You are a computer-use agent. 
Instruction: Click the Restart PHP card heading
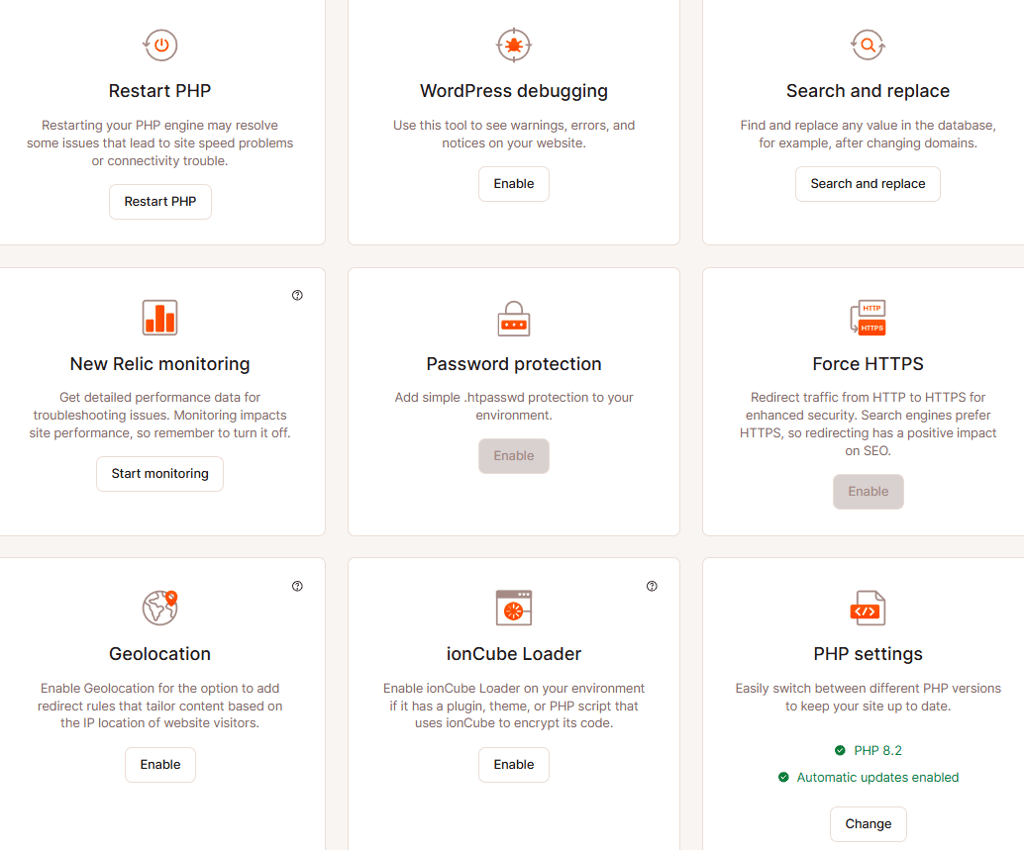tap(160, 91)
